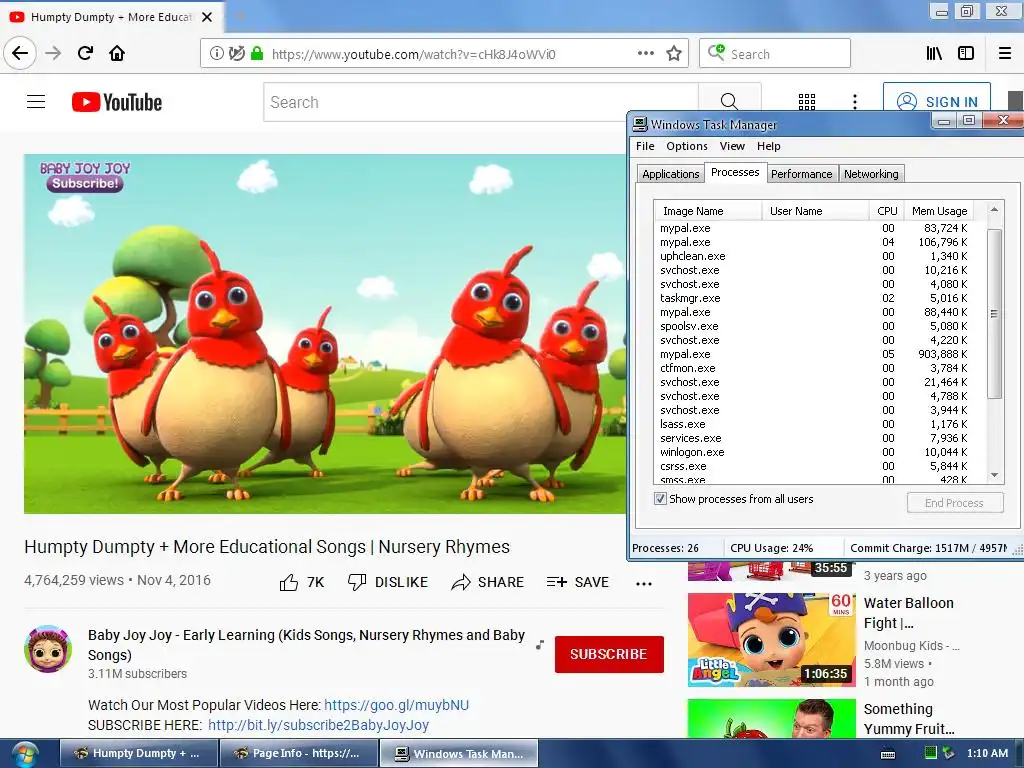
Task: Open the YouTube apps grid icon
Action: [x=807, y=102]
